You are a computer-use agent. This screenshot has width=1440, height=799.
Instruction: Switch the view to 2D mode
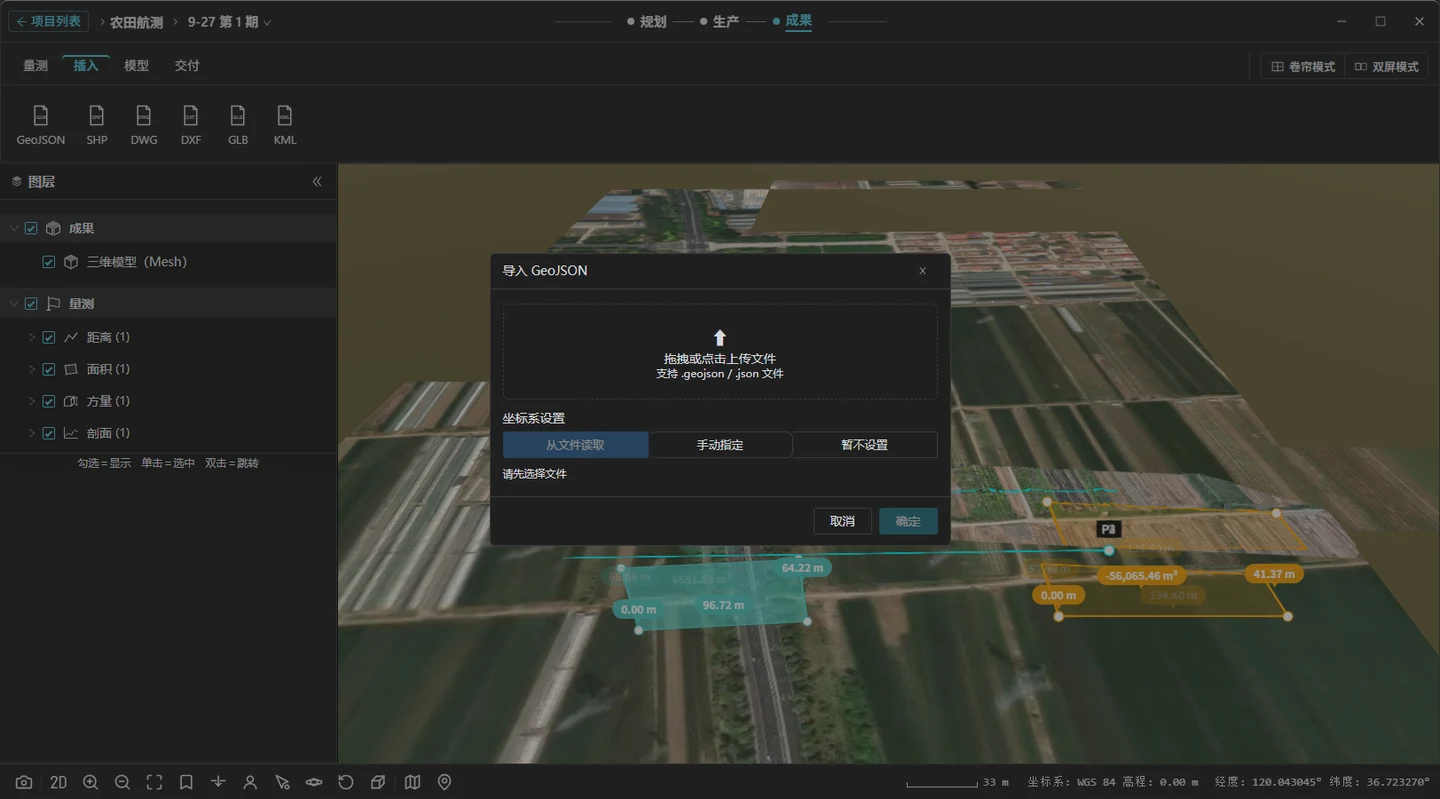point(58,782)
